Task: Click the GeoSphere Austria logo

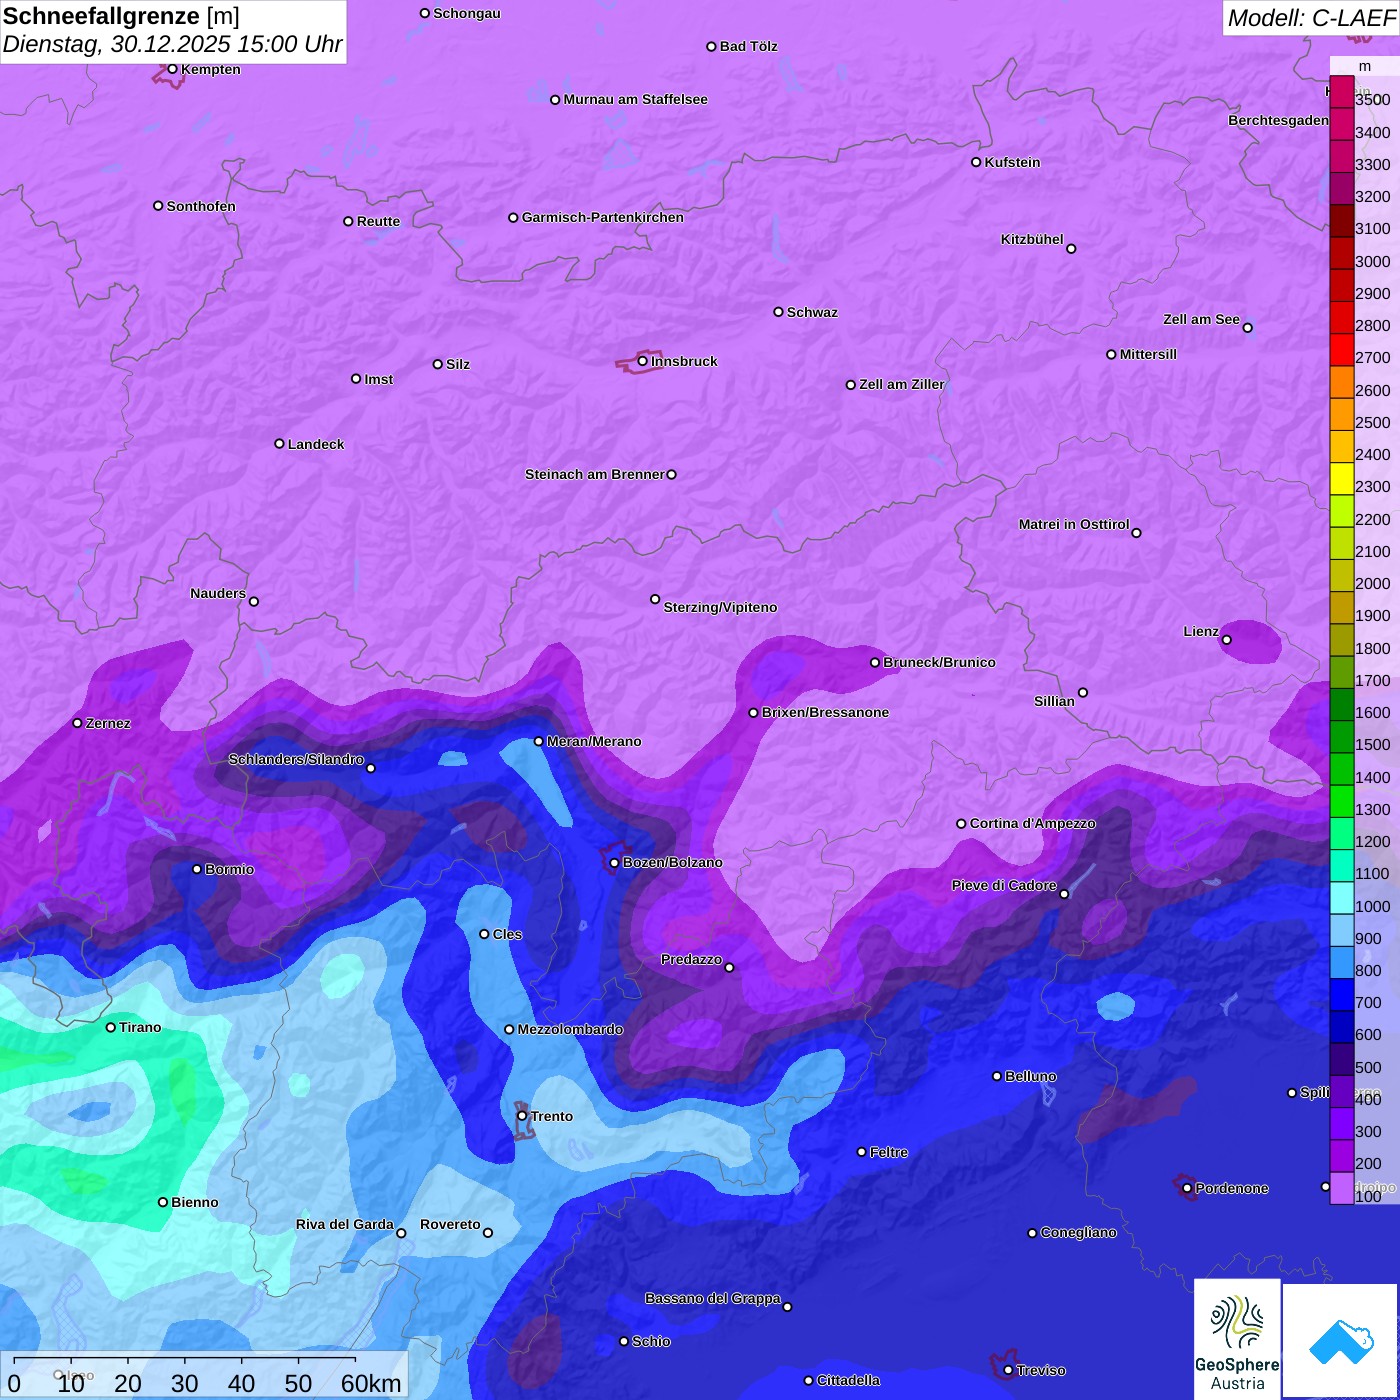Action: 1237,1339
